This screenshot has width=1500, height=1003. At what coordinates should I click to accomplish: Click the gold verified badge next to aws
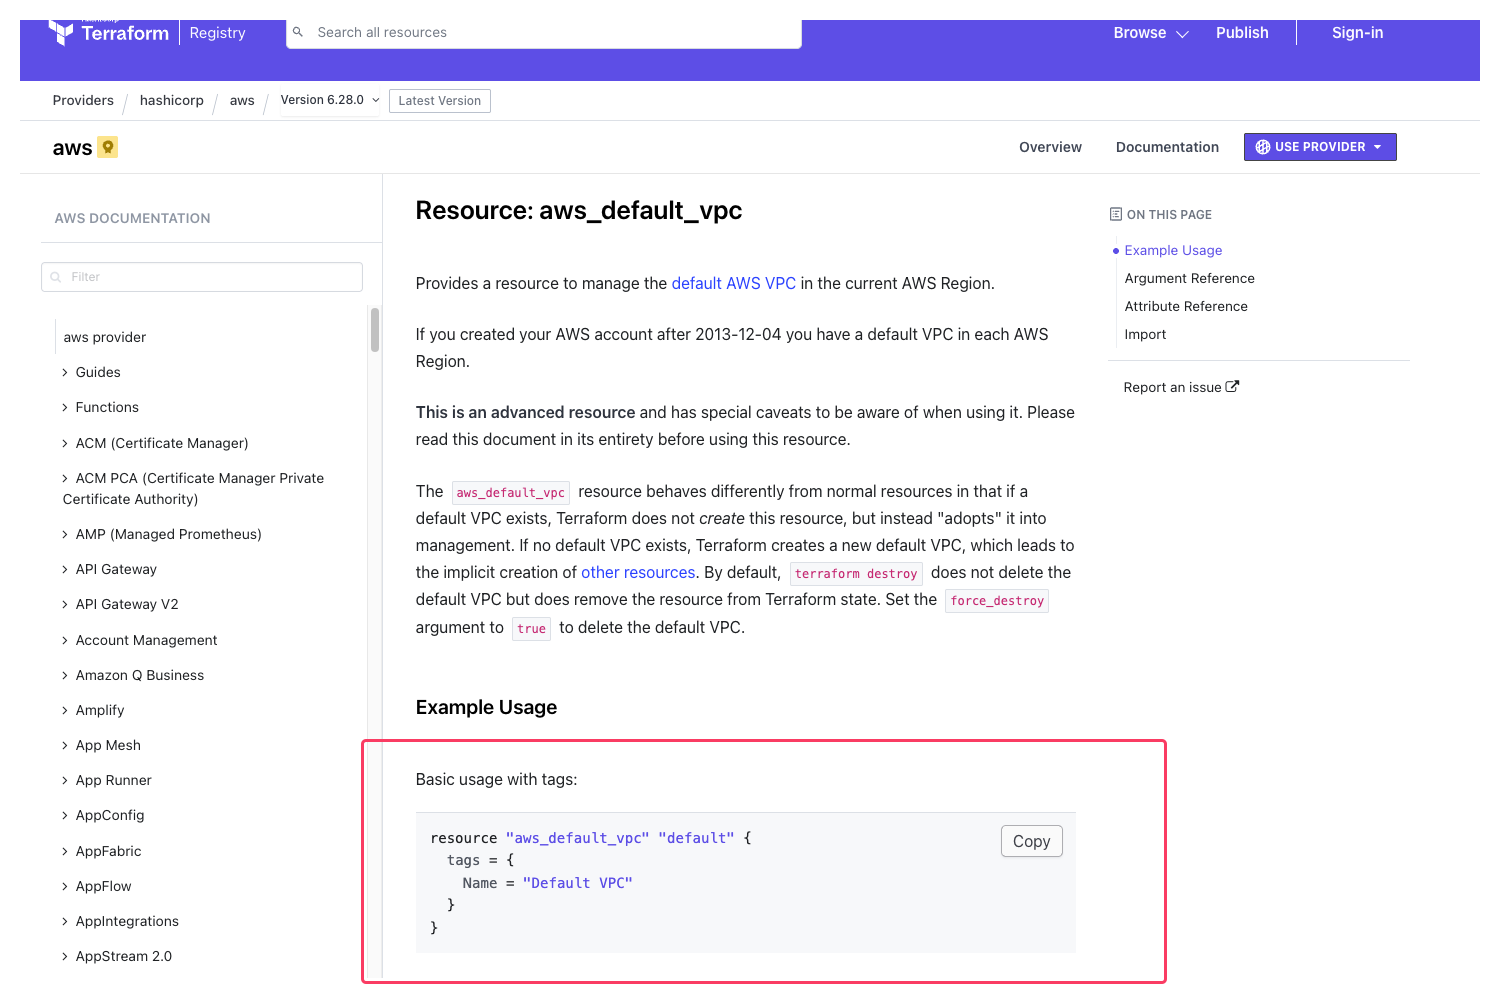pyautogui.click(x=107, y=146)
